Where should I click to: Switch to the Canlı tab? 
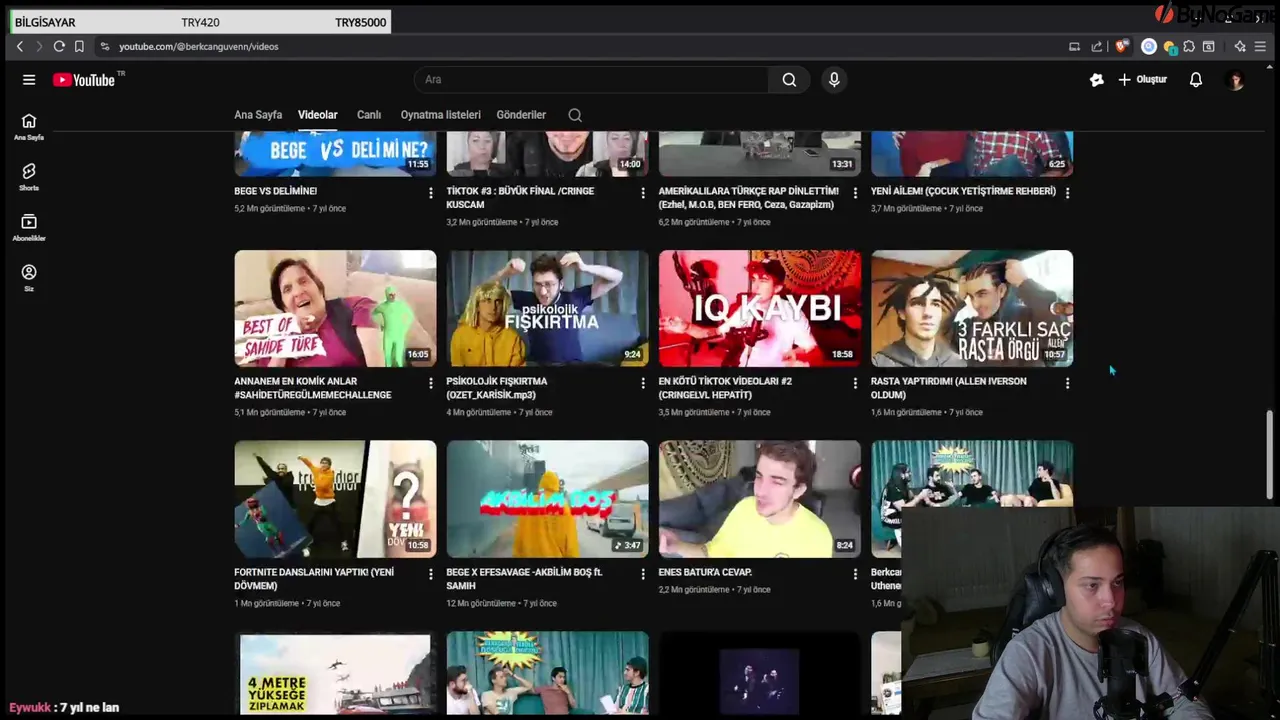click(369, 115)
